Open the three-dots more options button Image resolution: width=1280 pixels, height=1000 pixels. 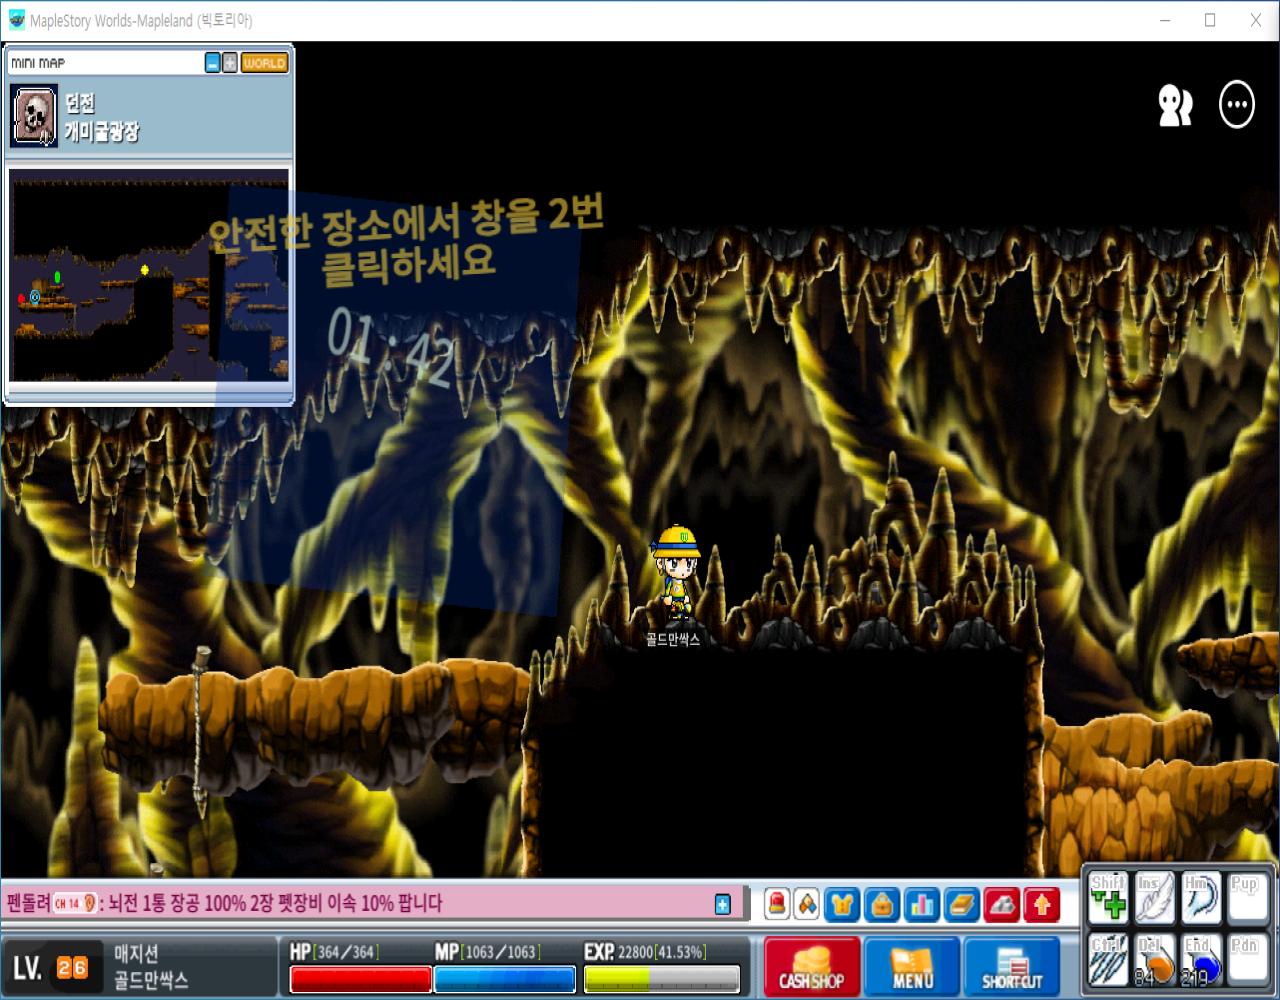(1237, 105)
